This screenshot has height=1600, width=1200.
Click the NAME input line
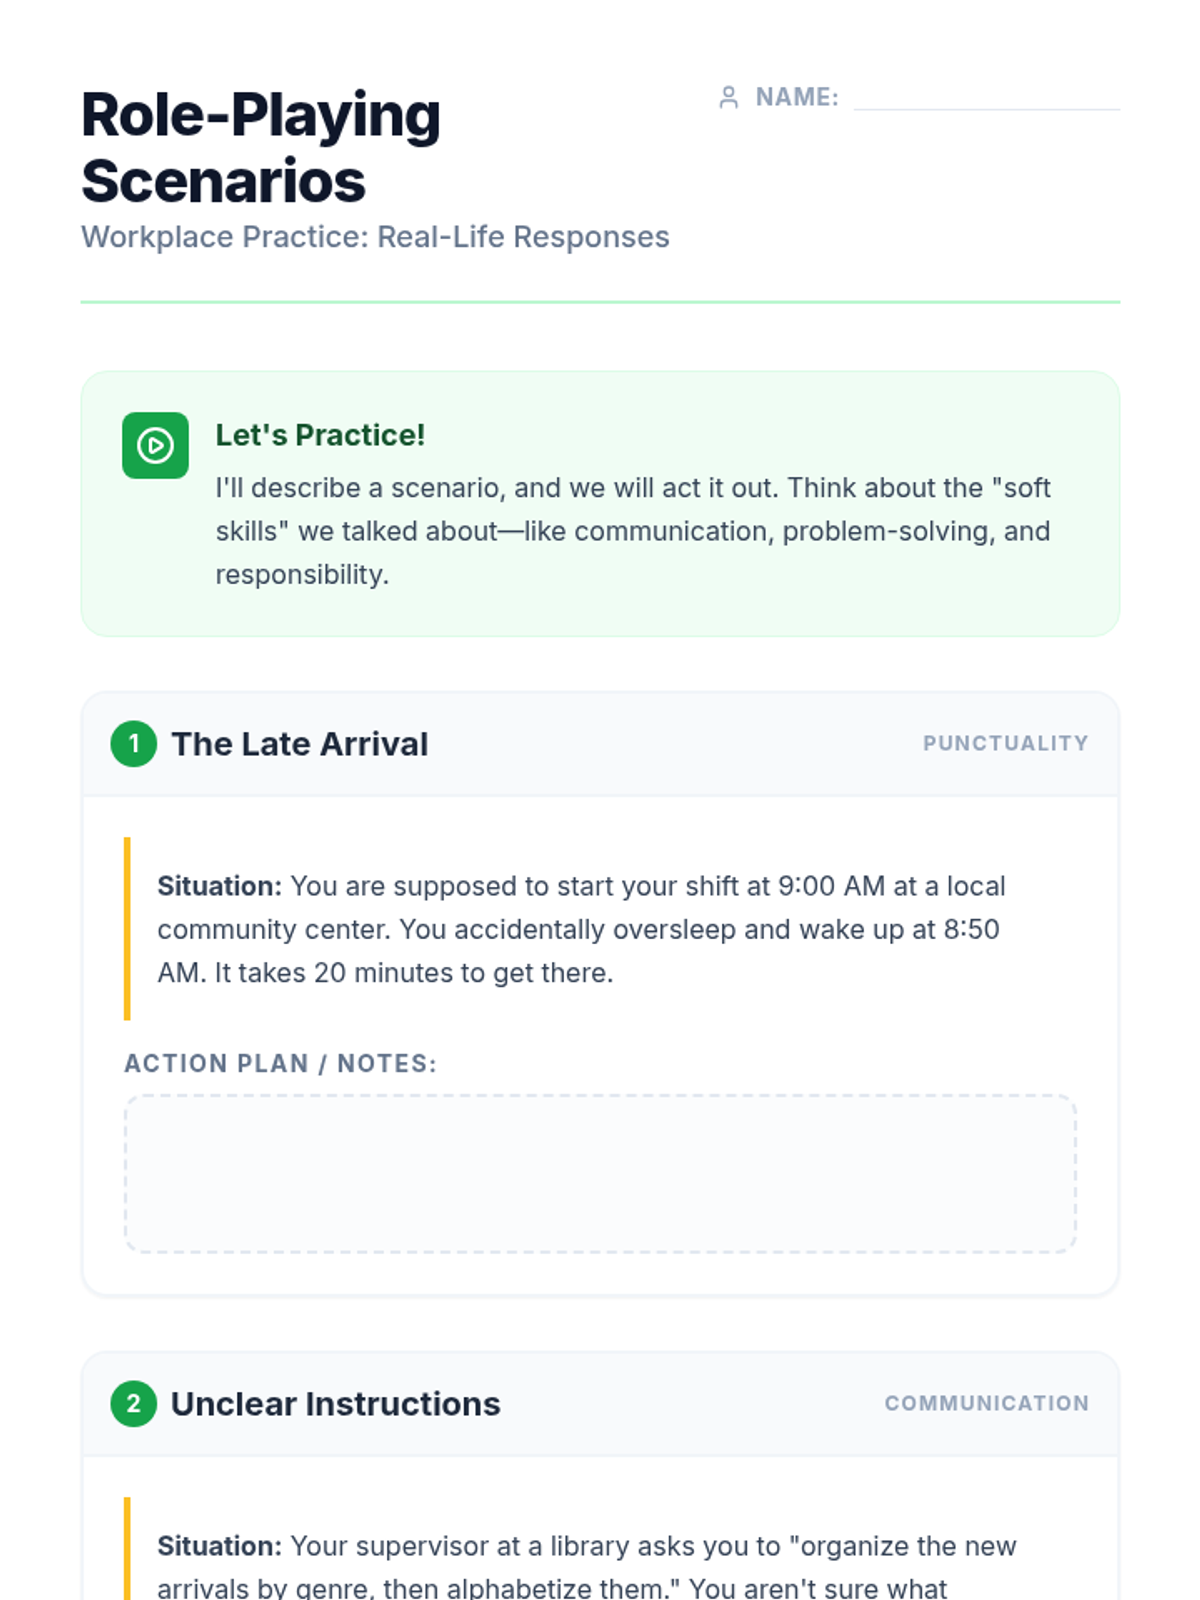[986, 97]
